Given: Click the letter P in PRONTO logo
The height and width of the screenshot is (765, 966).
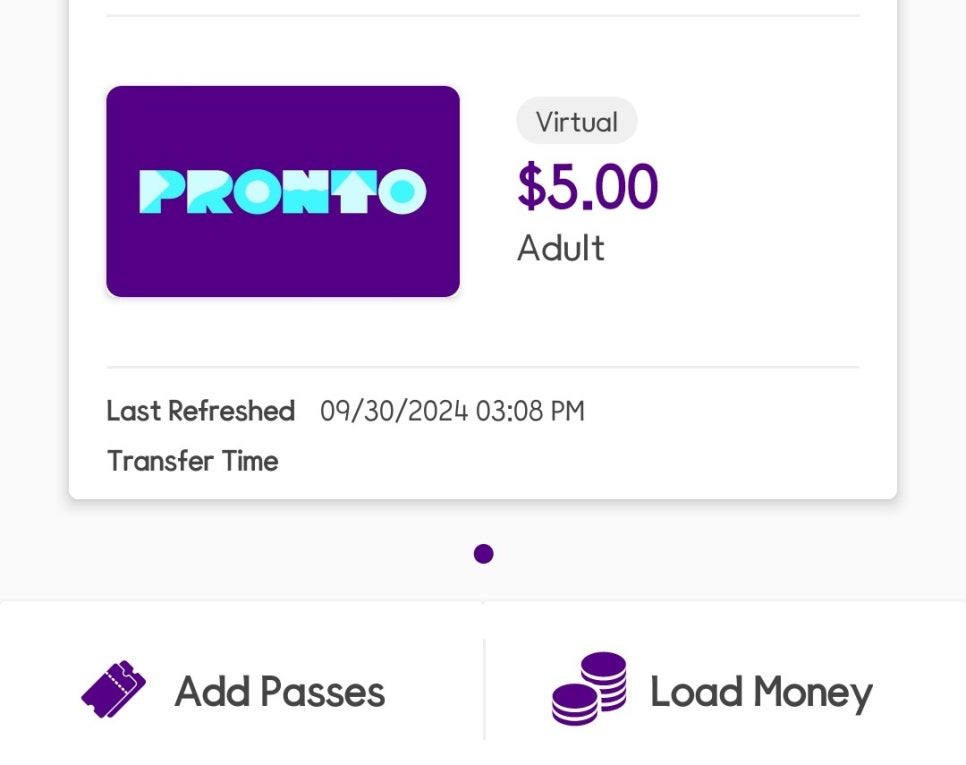Looking at the screenshot, I should point(161,192).
